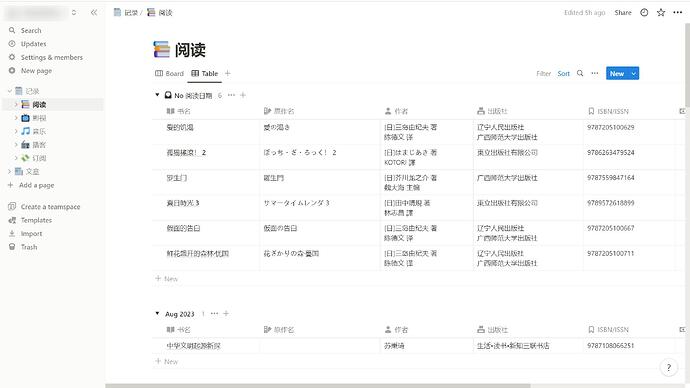Open page options three-dot menu top right
This screenshot has width=690, height=388.
[x=678, y=13]
